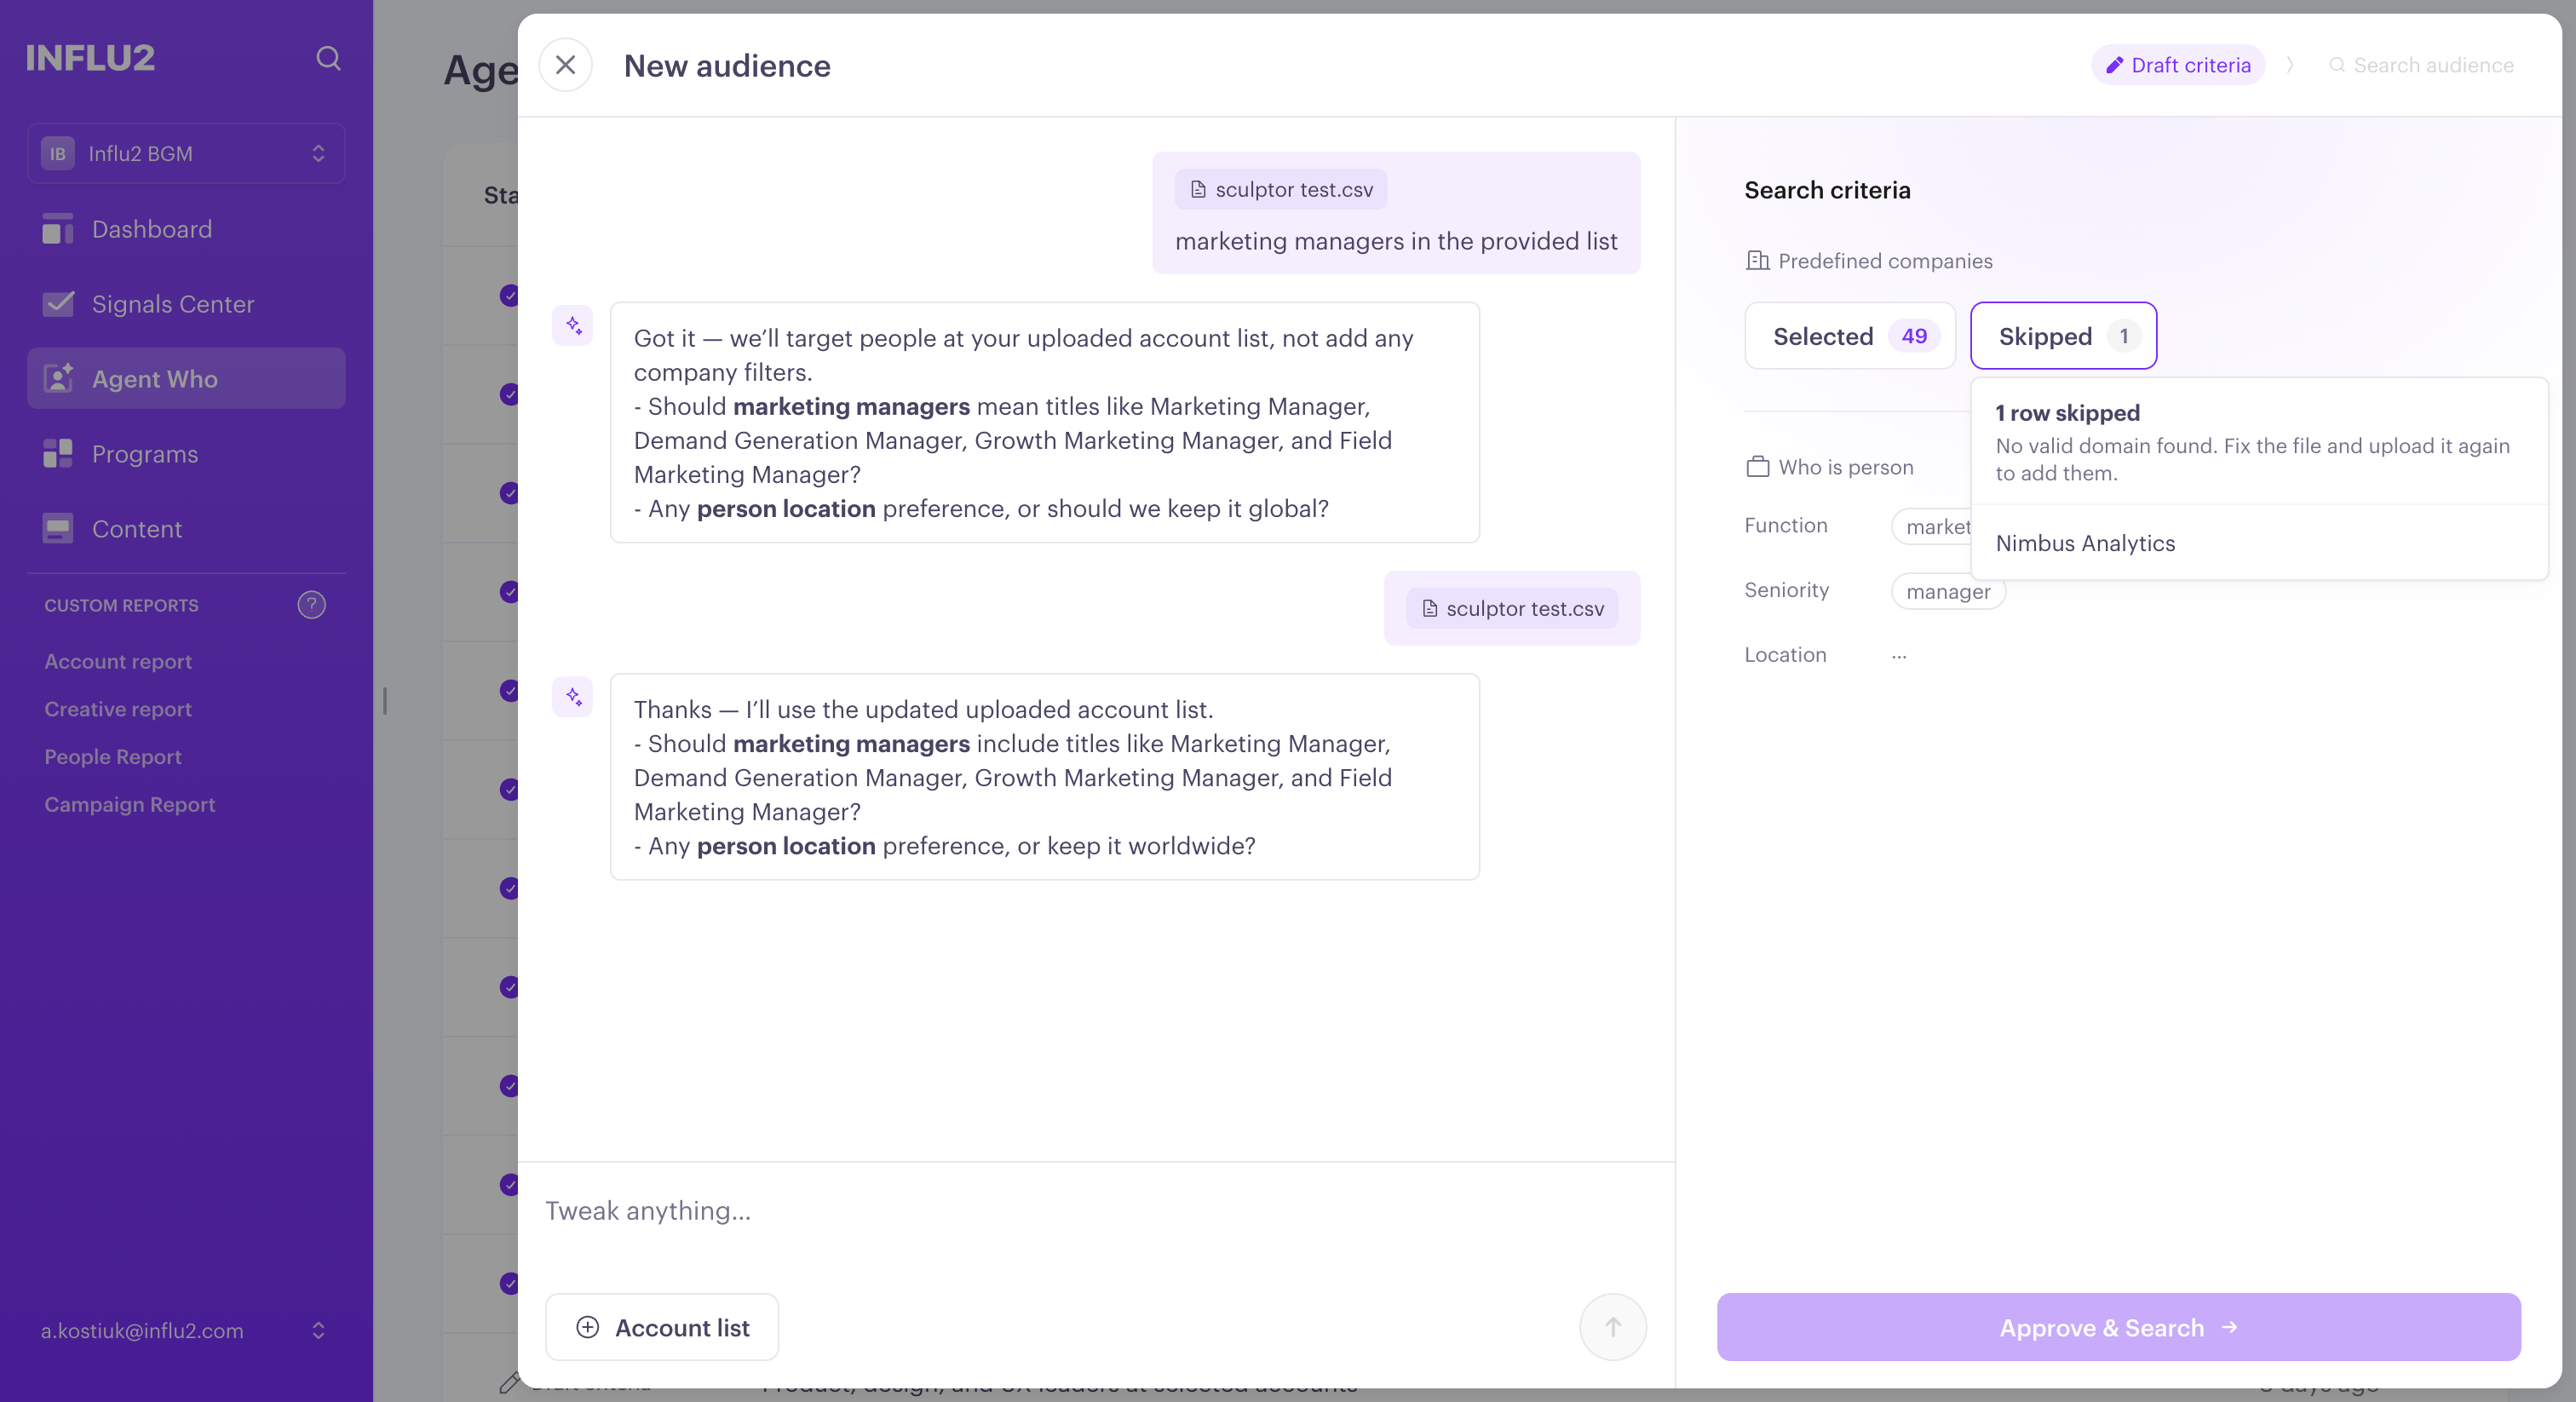Open the Content section icon
Screen dimensions: 2576x1402
(x=58, y=529)
